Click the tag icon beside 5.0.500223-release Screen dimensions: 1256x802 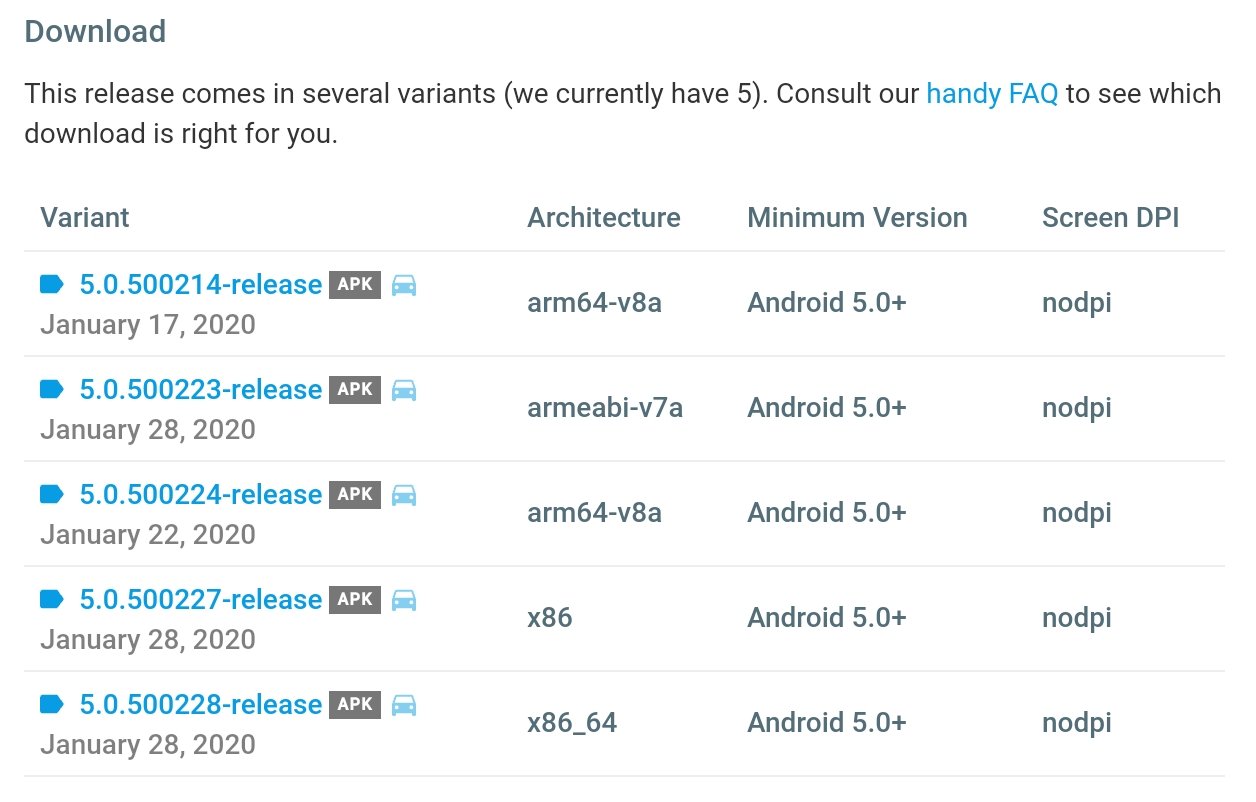tap(52, 389)
